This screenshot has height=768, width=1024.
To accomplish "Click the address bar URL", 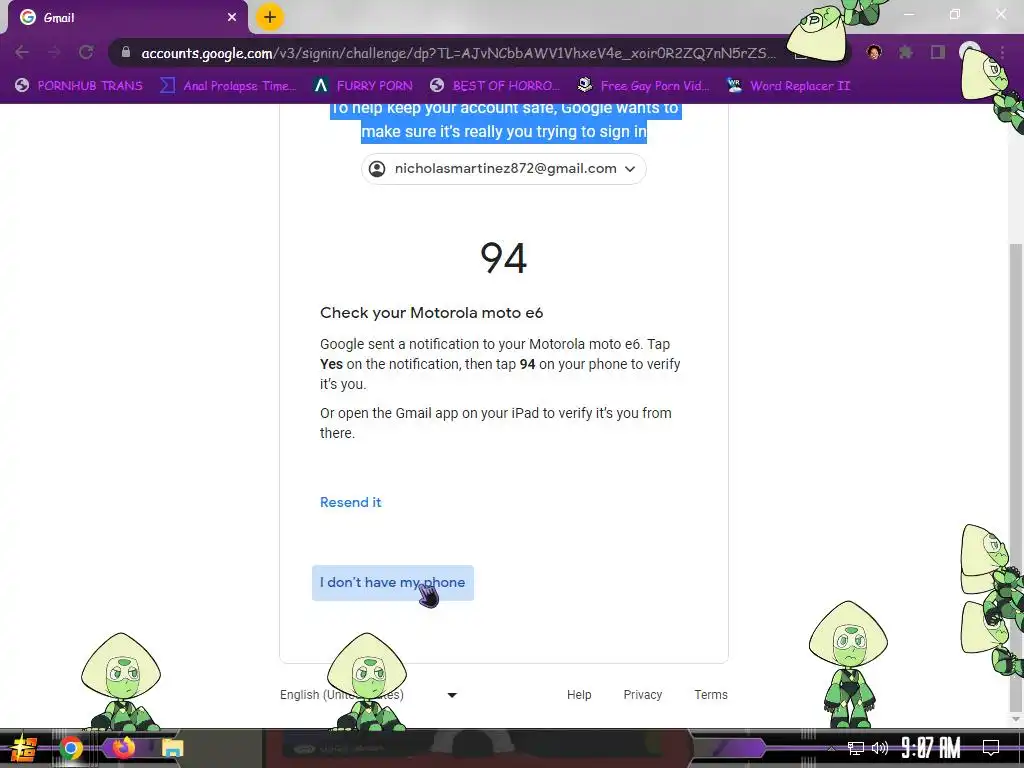I will [458, 53].
